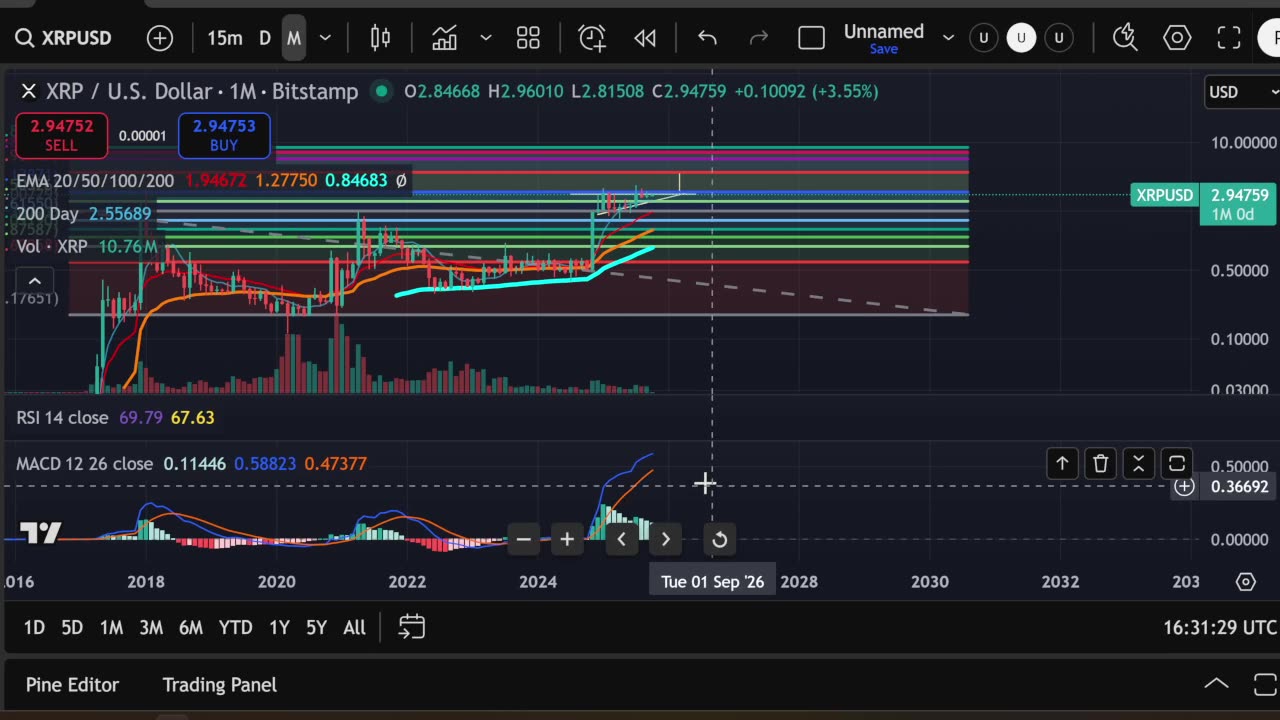Select the 200 Day indicator legend
The width and height of the screenshot is (1280, 720).
pos(47,214)
